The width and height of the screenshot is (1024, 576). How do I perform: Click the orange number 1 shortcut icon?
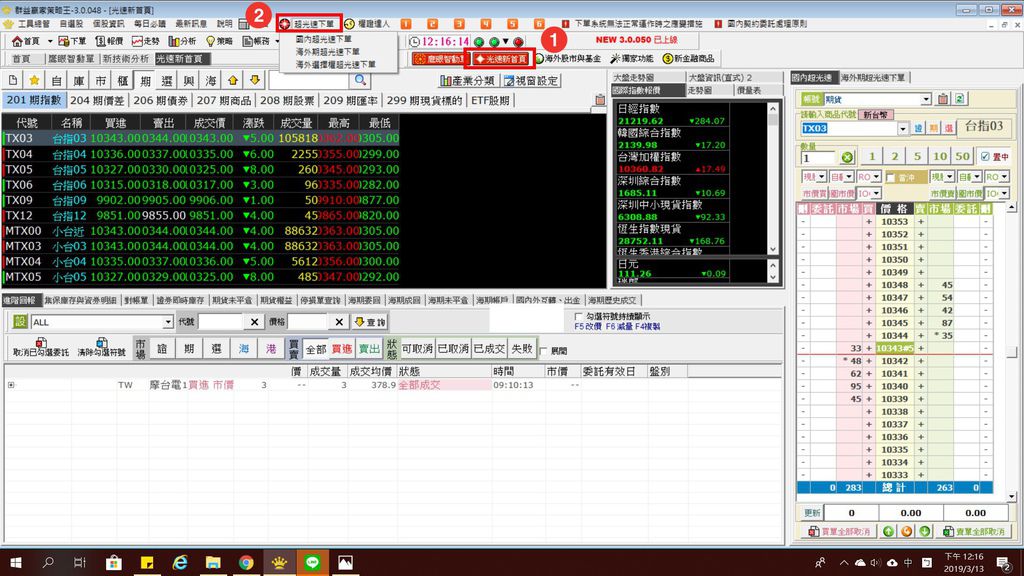point(406,24)
